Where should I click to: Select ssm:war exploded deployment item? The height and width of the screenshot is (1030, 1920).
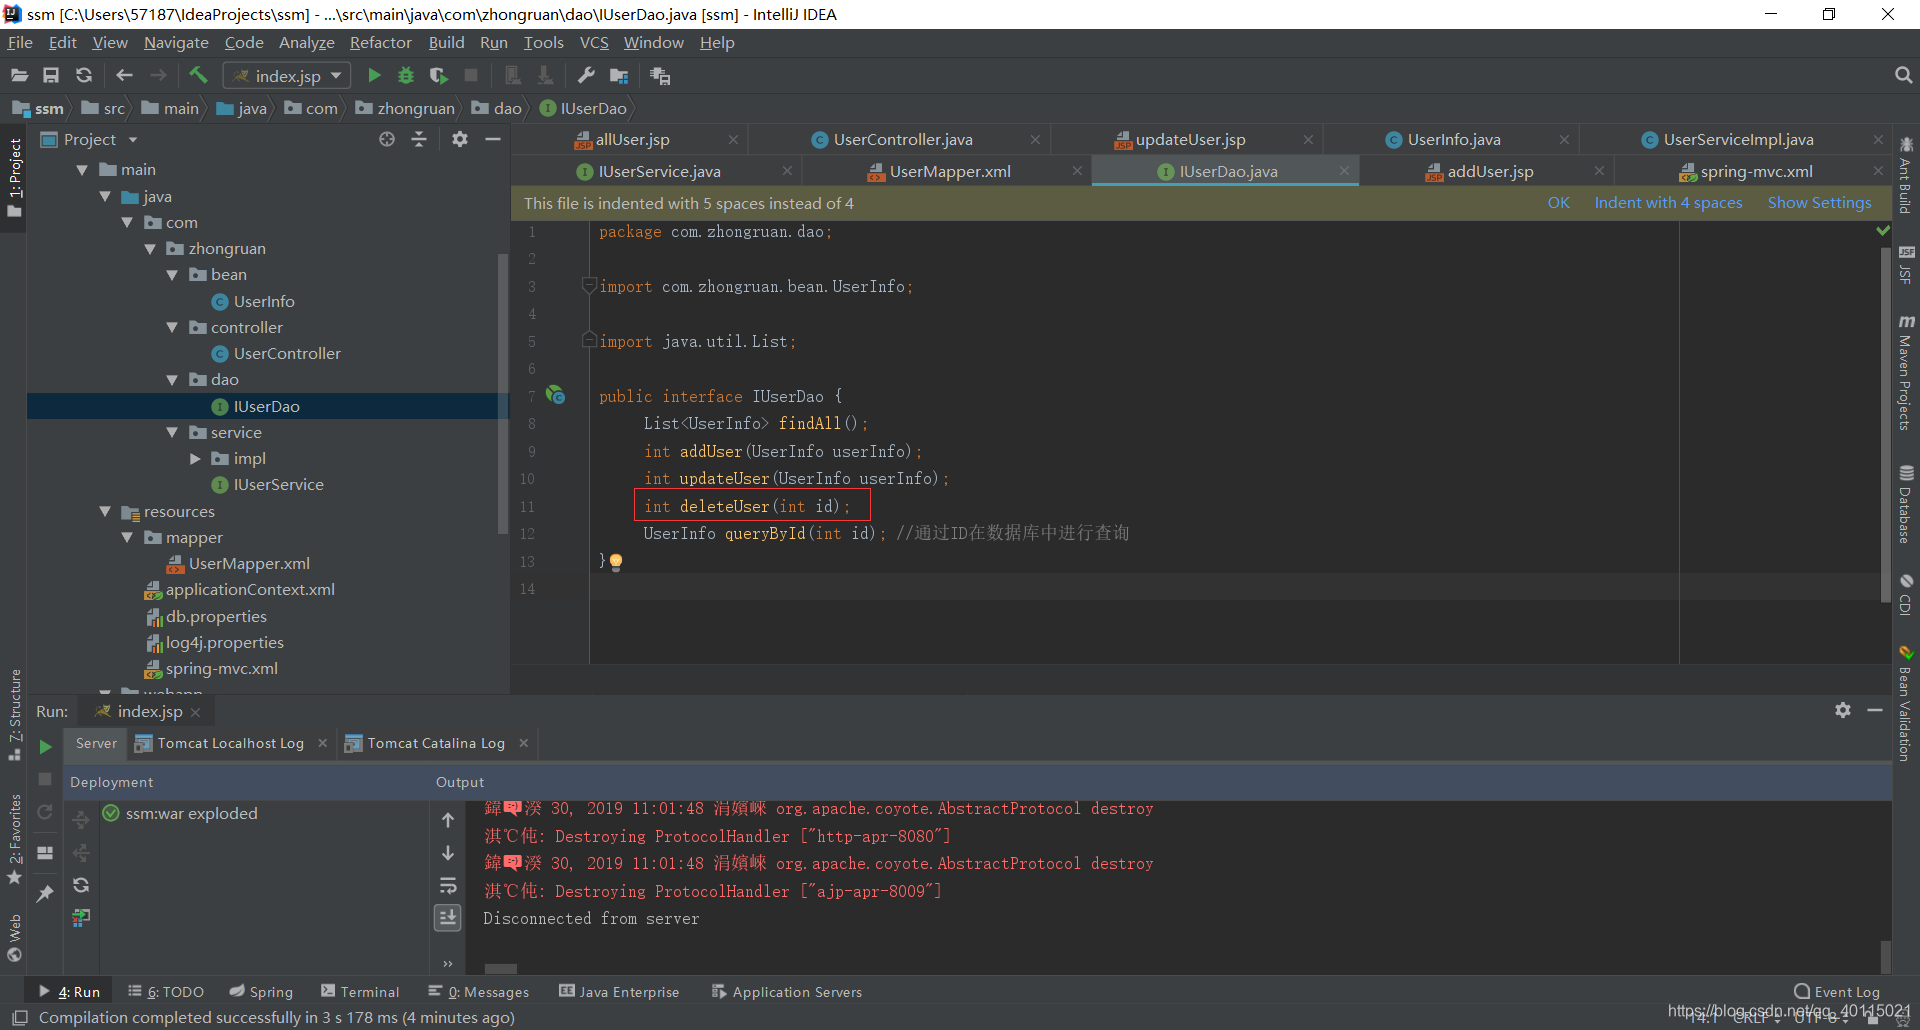click(x=191, y=814)
